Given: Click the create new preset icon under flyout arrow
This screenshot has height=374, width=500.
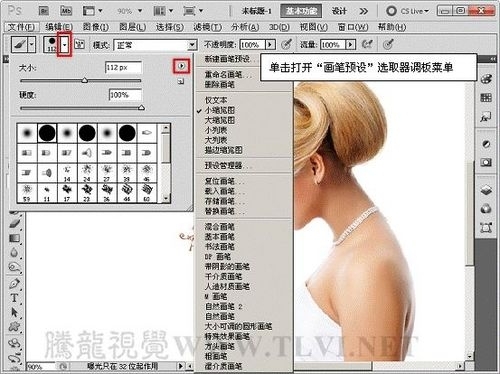Looking at the screenshot, I should 181,81.
